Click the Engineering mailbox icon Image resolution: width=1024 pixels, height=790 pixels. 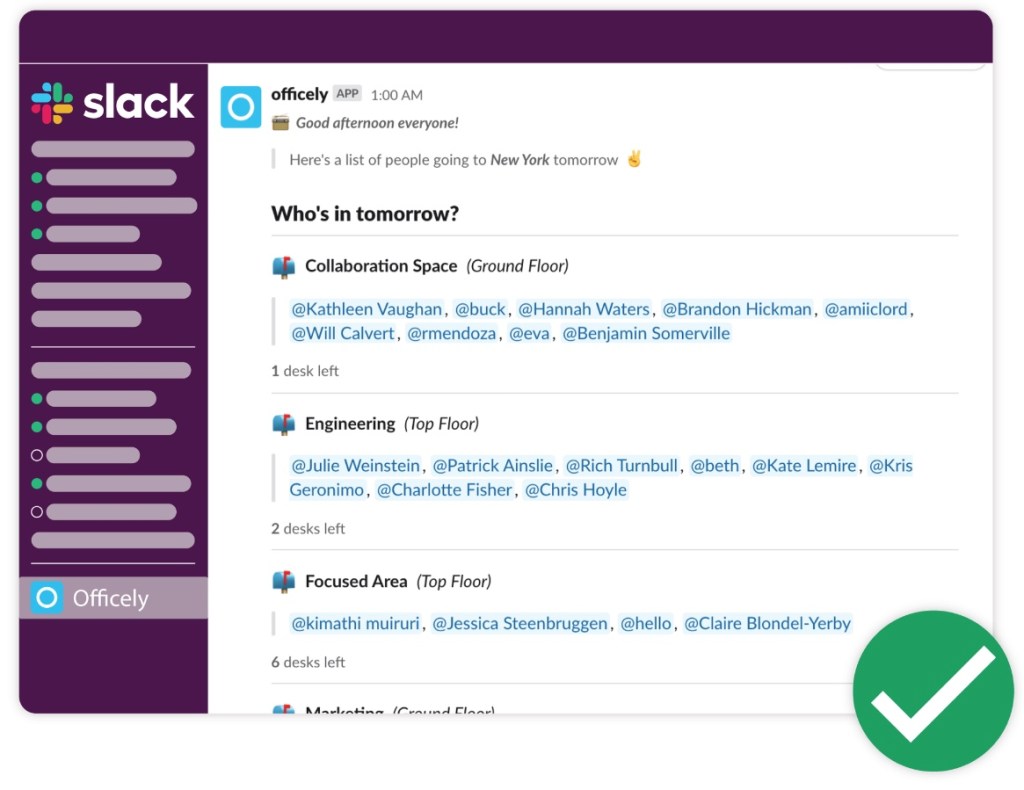pos(284,424)
